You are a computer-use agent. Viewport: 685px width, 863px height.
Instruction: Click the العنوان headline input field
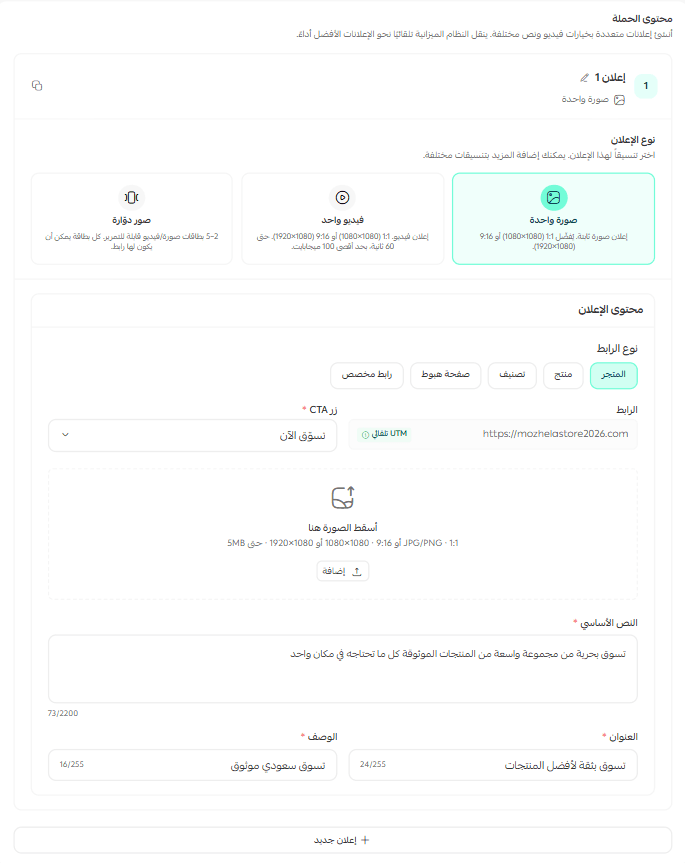pos(493,765)
